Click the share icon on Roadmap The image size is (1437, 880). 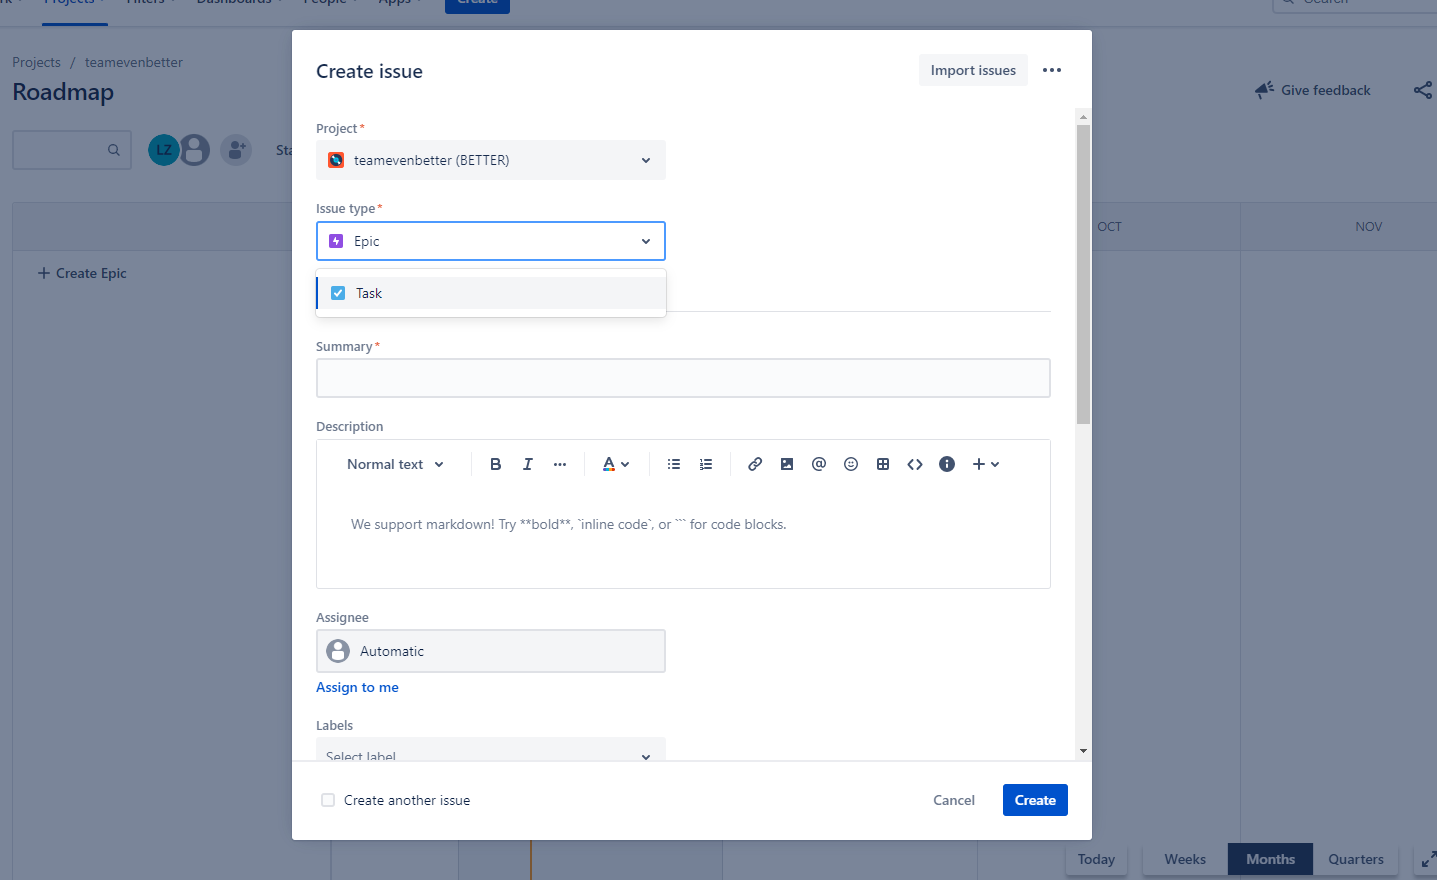1423,90
